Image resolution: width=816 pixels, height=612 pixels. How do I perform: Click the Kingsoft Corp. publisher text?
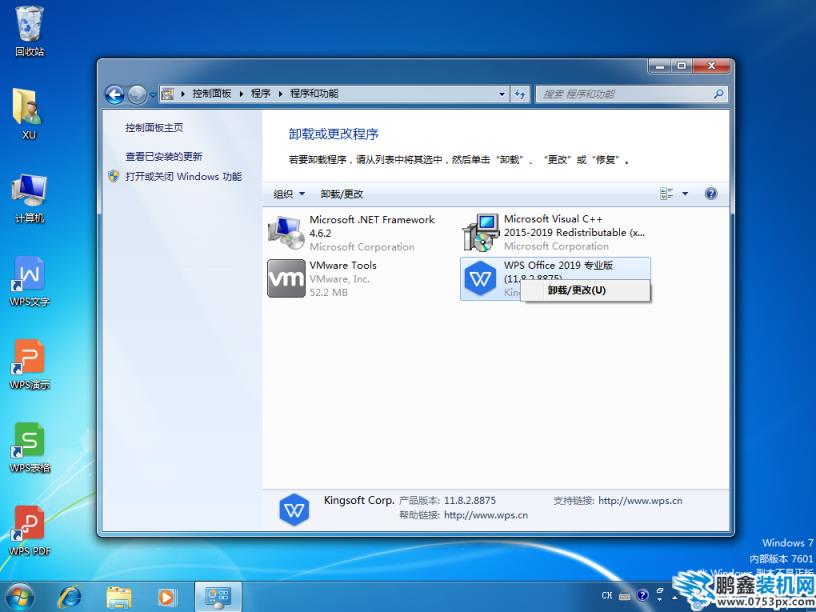pyautogui.click(x=359, y=501)
